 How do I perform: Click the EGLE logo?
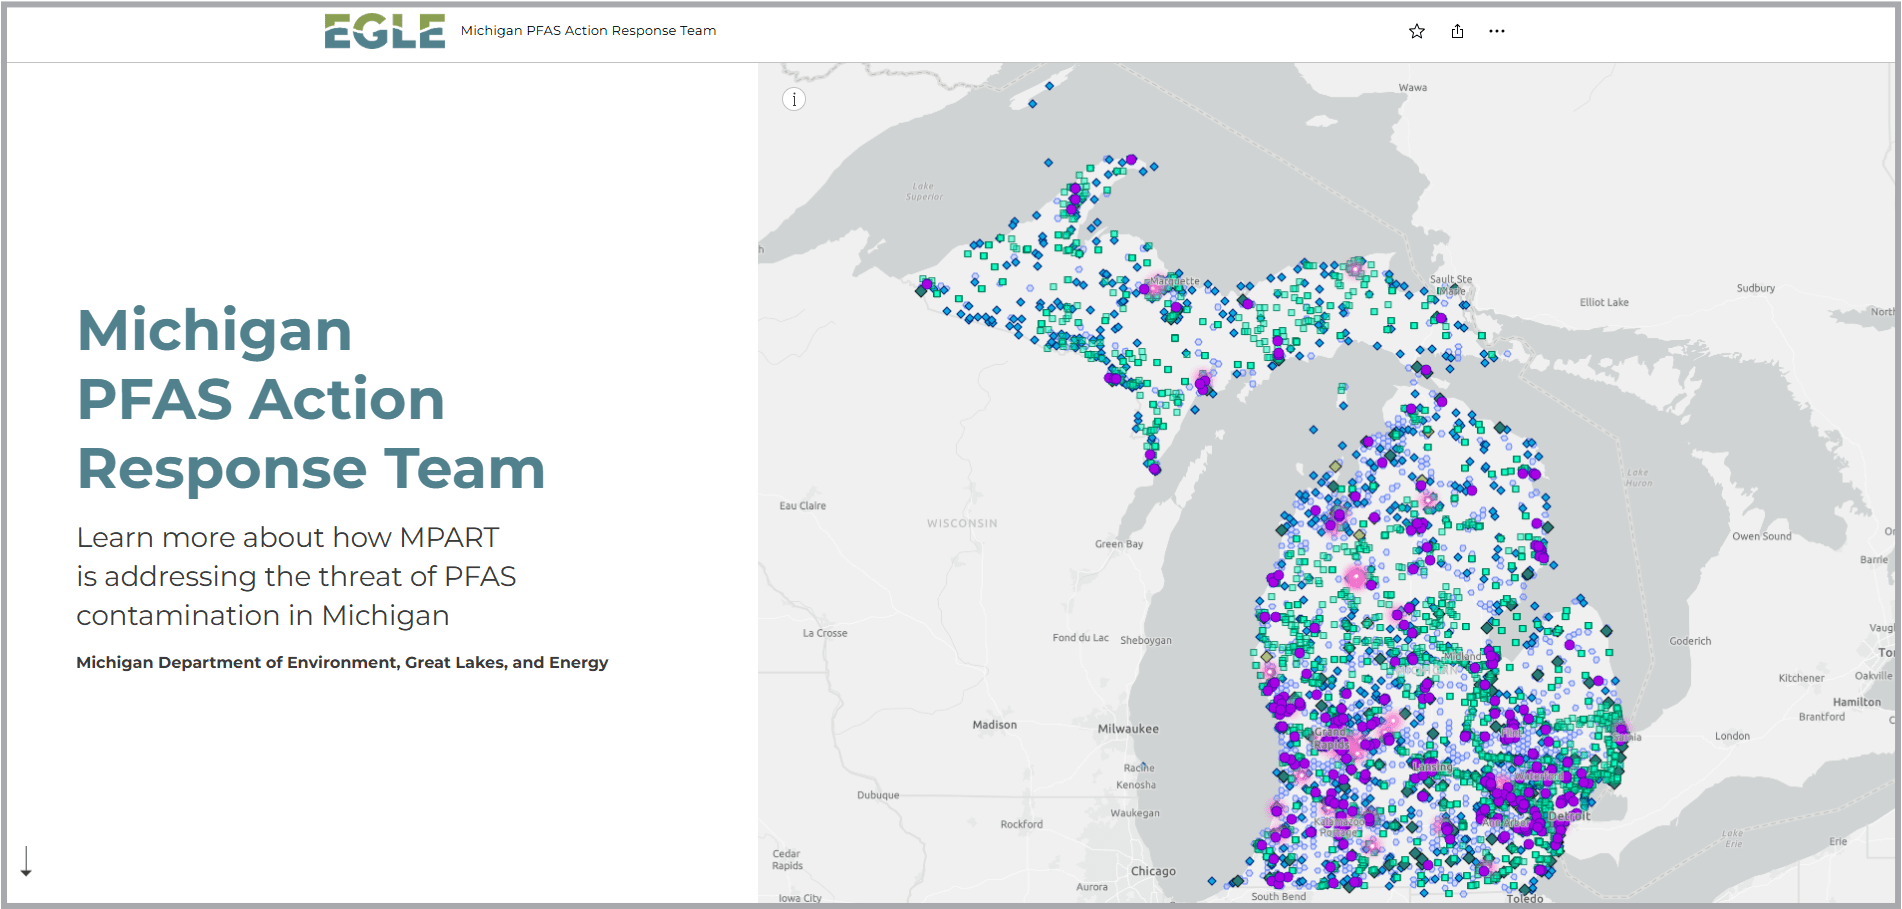[x=384, y=29]
